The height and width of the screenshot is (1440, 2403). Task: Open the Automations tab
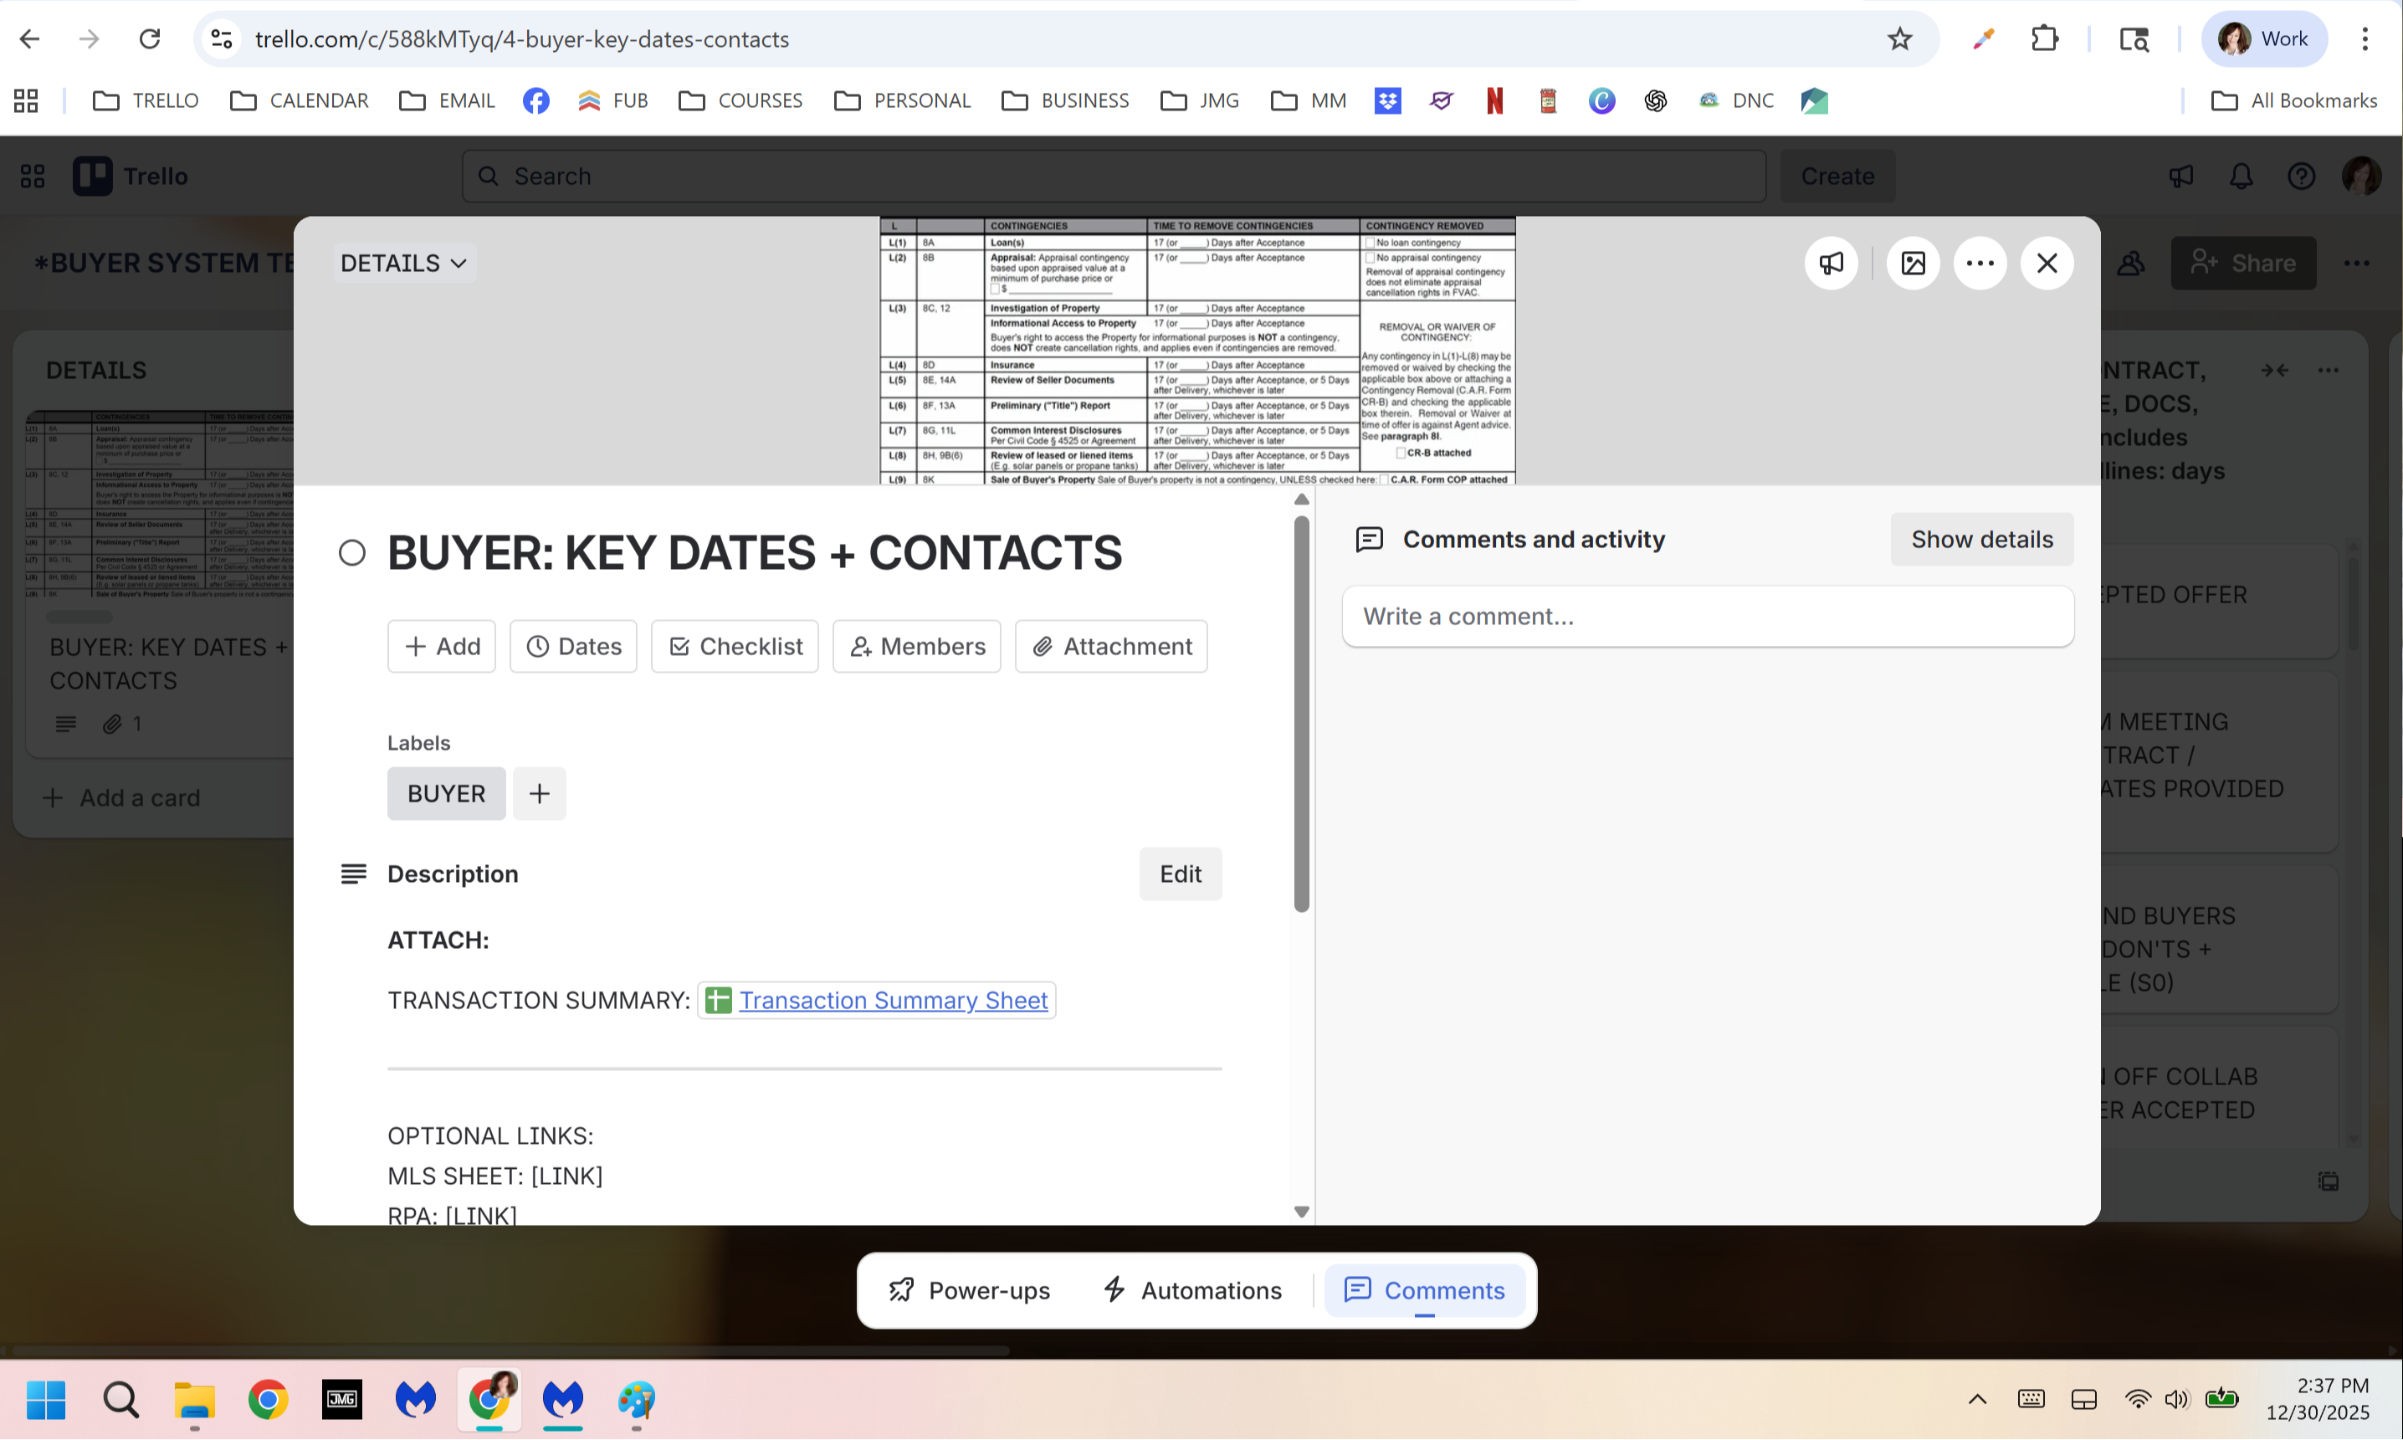(1192, 1290)
